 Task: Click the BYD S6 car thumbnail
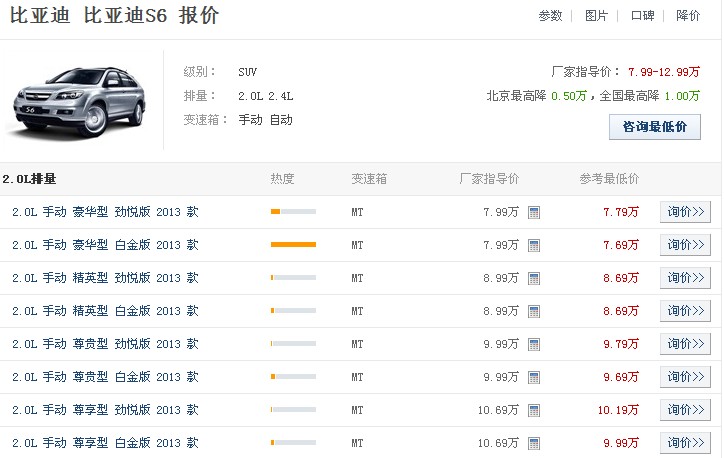(x=79, y=101)
